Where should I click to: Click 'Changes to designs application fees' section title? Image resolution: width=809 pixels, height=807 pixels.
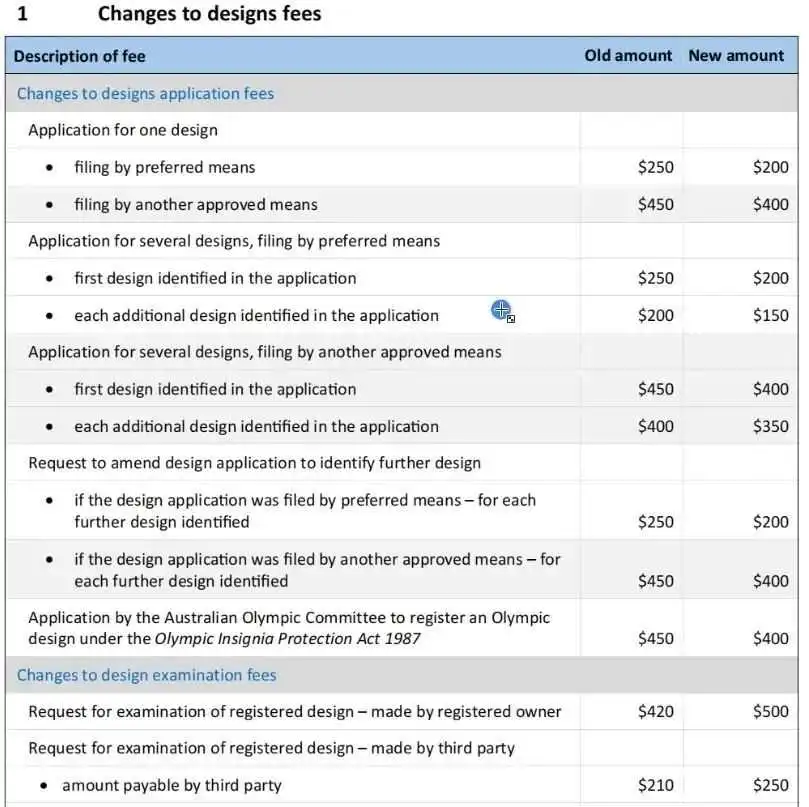point(145,93)
